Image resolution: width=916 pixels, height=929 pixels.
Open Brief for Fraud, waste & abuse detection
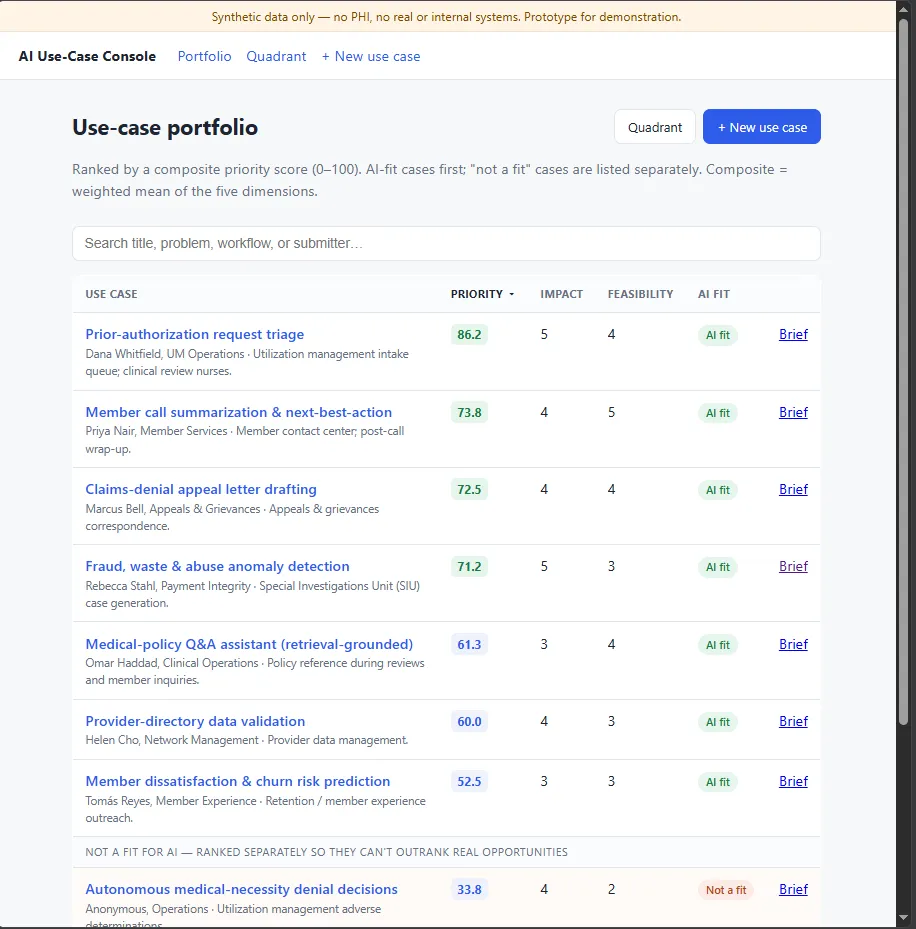coord(793,566)
